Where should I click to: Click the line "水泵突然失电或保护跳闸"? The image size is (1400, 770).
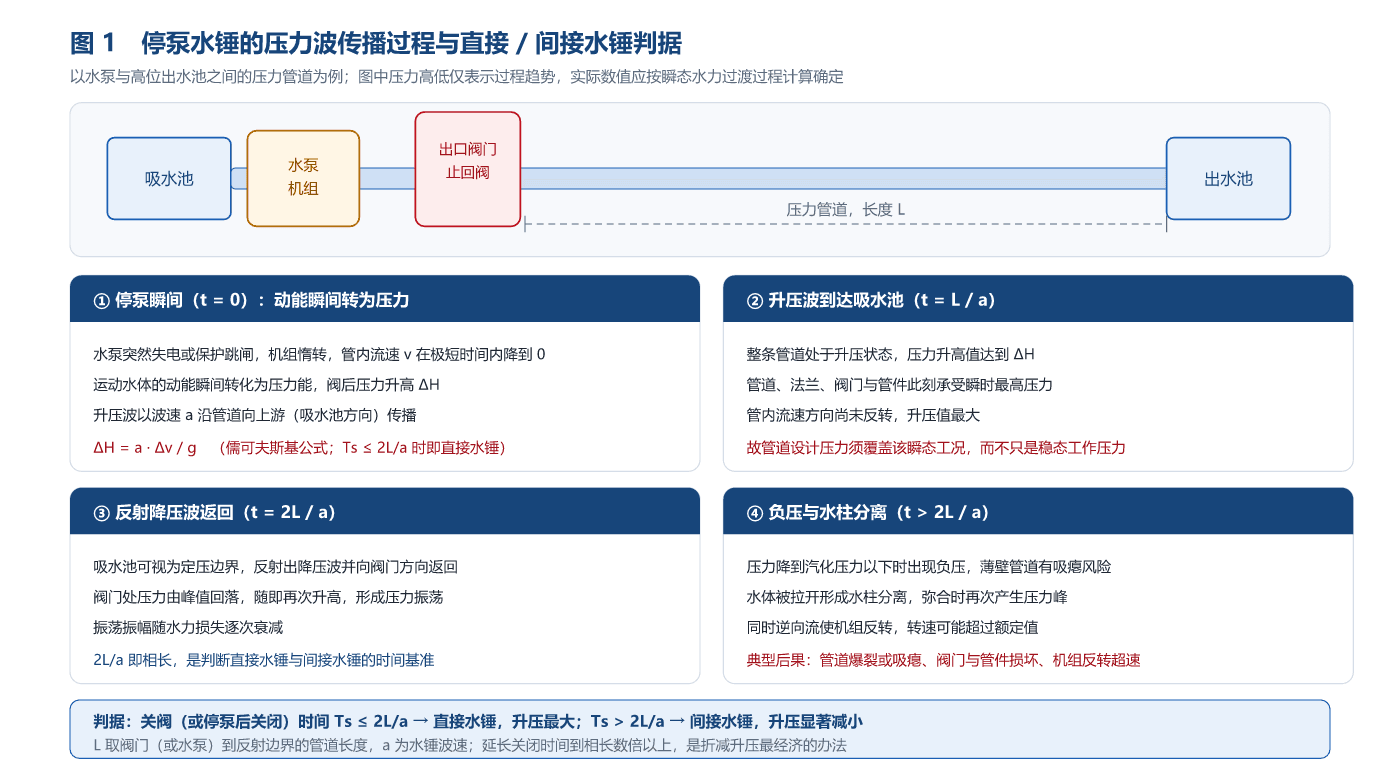[320, 354]
